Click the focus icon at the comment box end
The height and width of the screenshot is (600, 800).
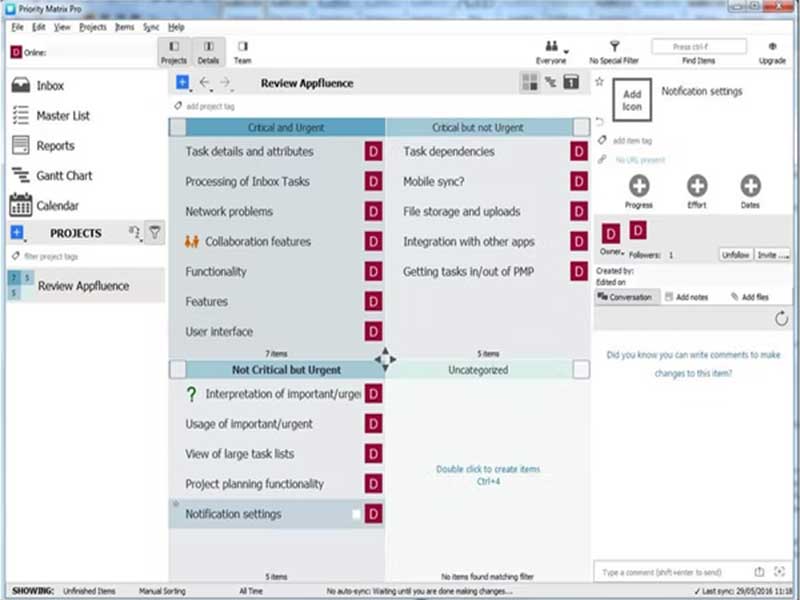[779, 572]
